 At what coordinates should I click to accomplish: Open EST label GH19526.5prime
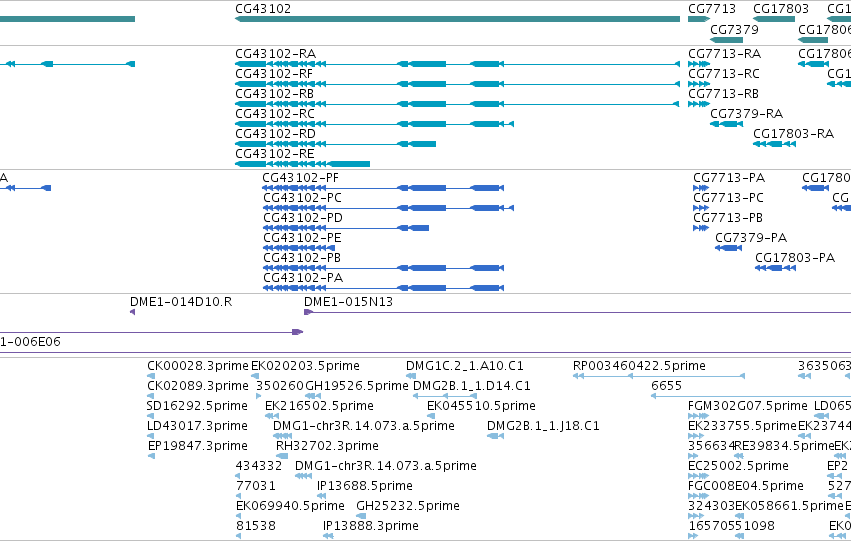click(x=357, y=386)
